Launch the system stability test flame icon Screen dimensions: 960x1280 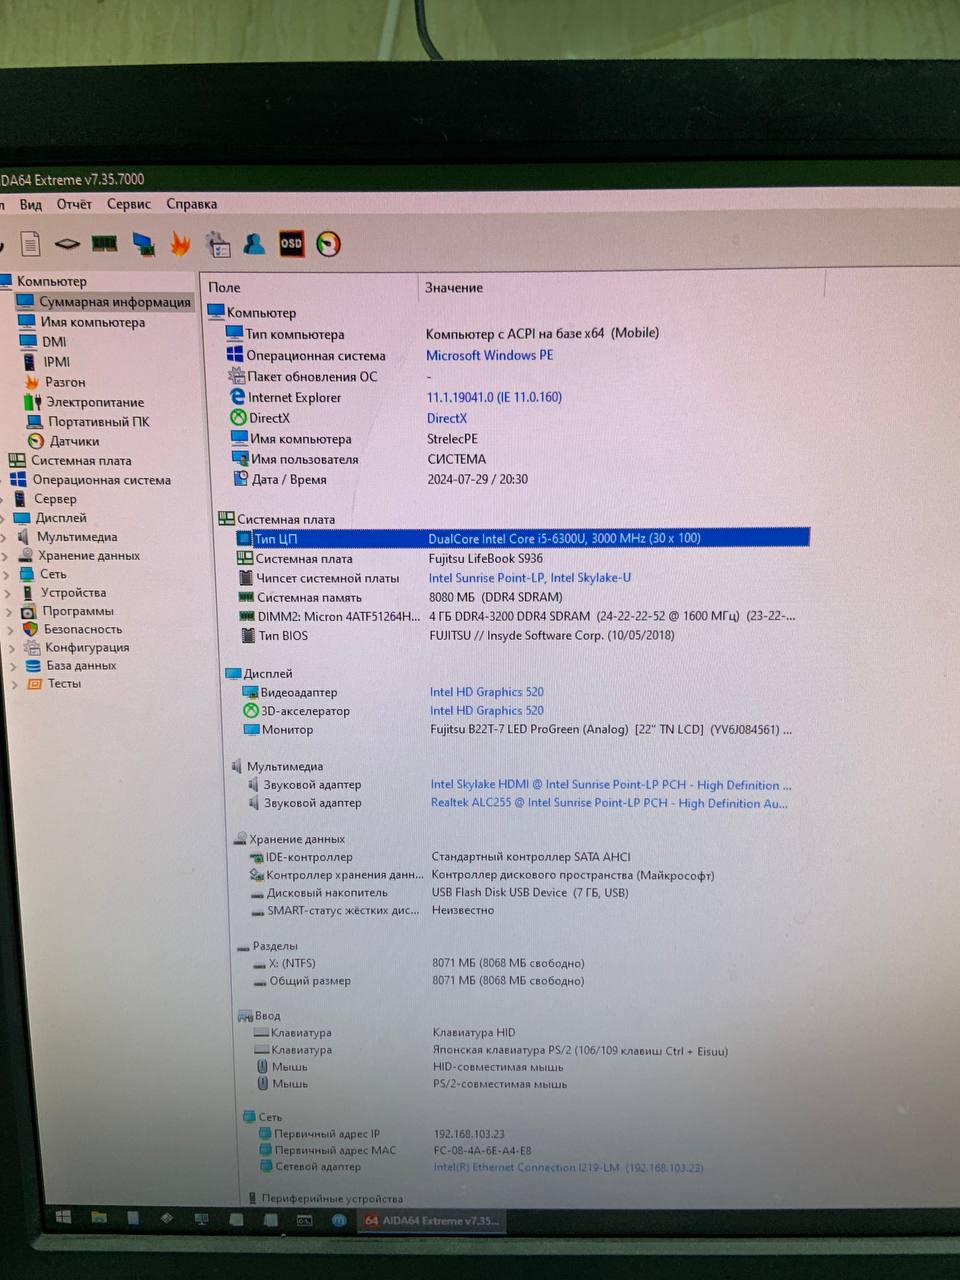(180, 244)
